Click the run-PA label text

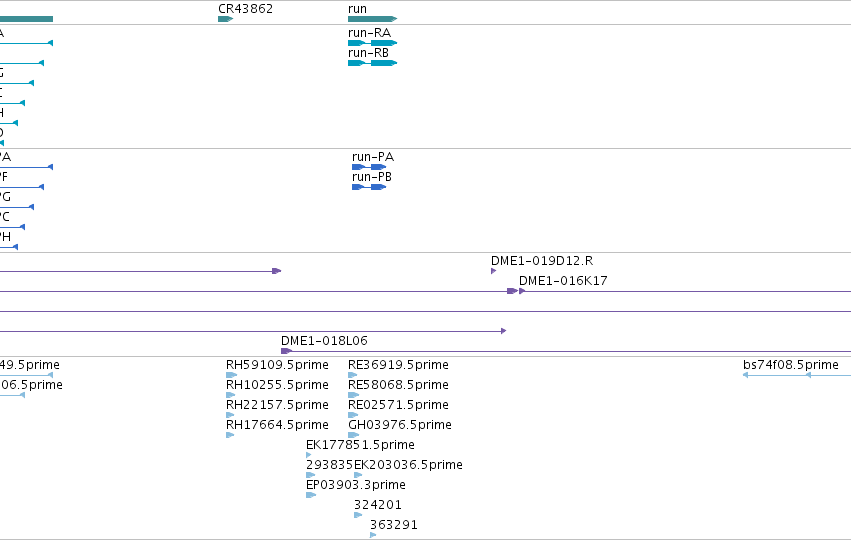point(373,157)
